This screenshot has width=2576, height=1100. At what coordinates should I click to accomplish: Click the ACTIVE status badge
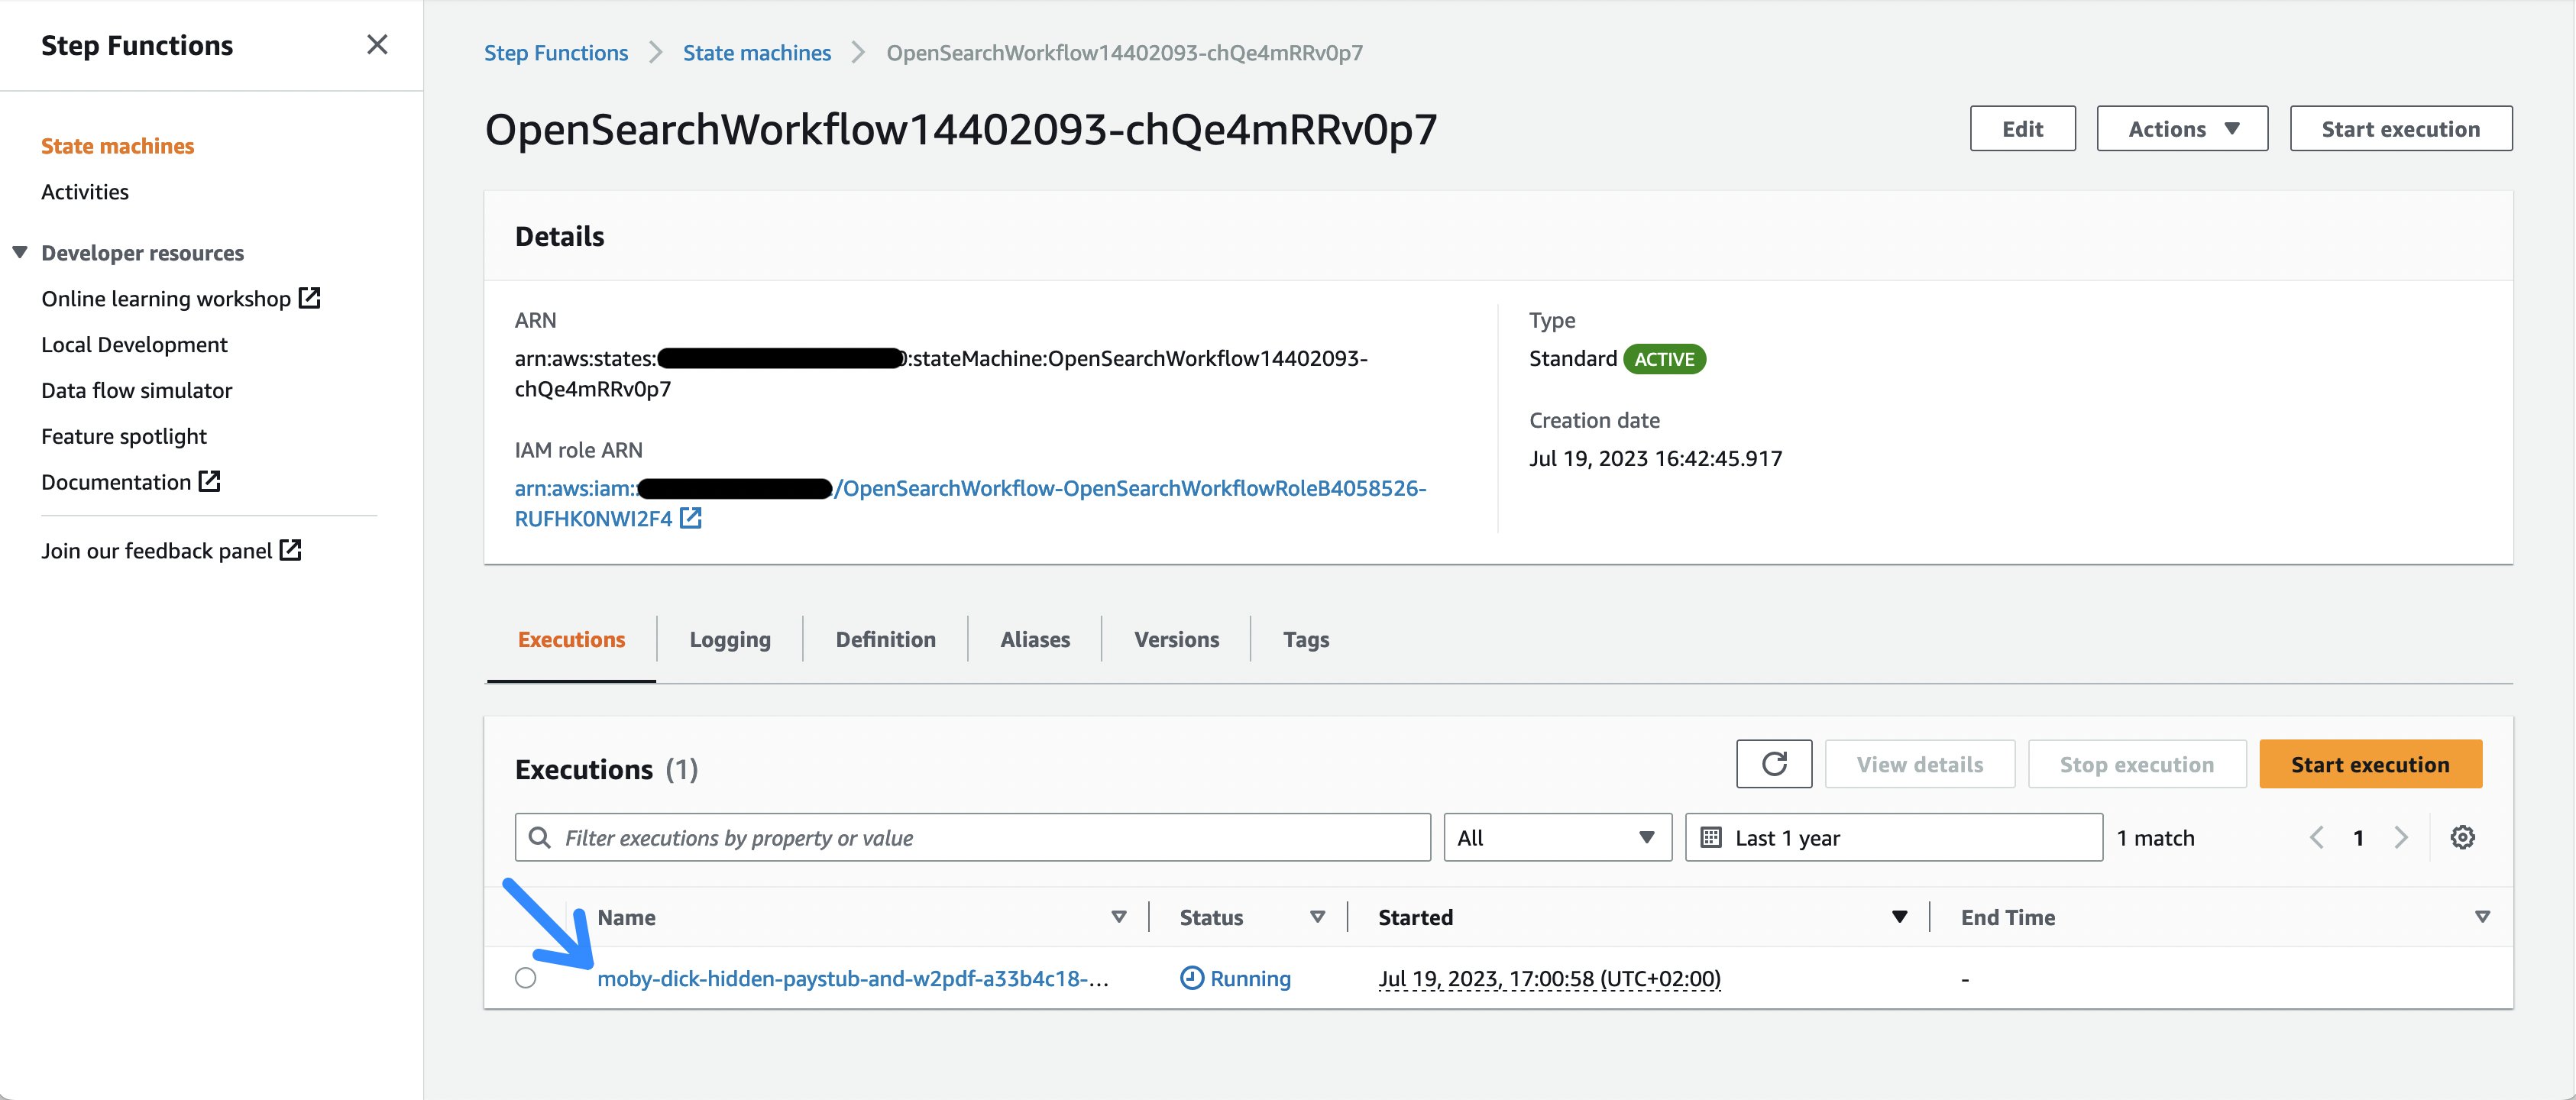click(x=1664, y=359)
